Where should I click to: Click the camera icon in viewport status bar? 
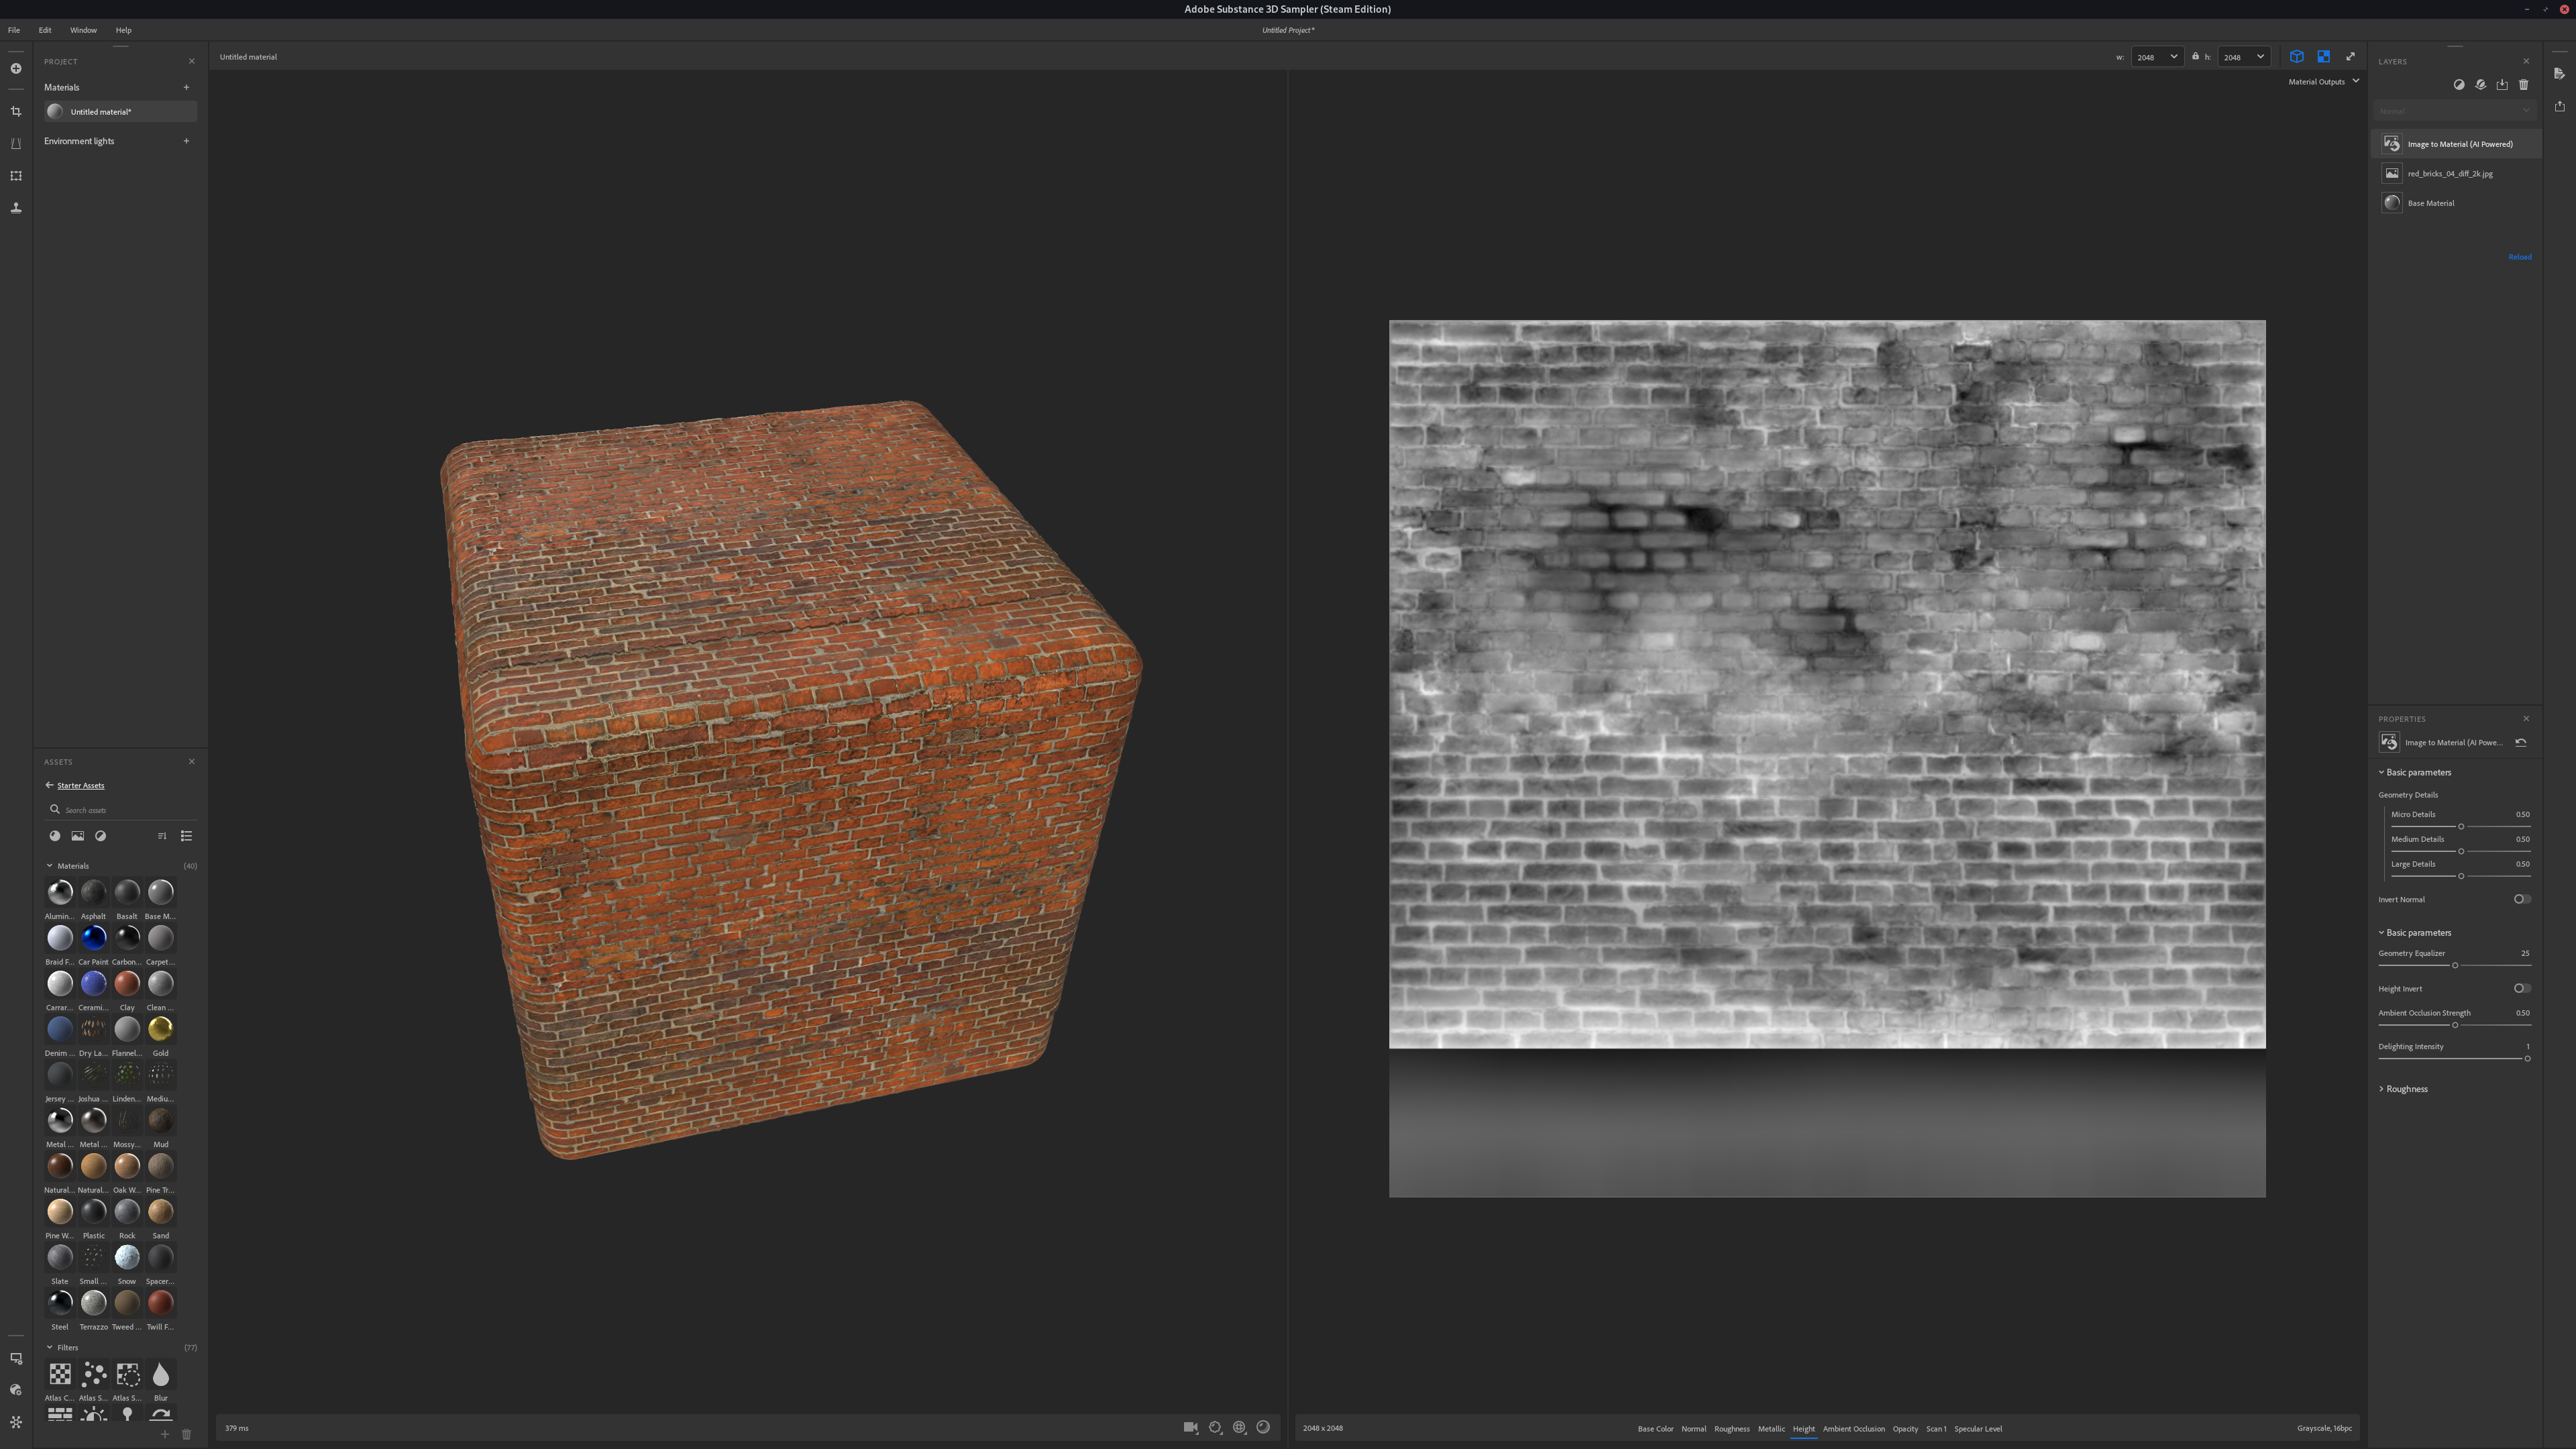(x=1190, y=1427)
